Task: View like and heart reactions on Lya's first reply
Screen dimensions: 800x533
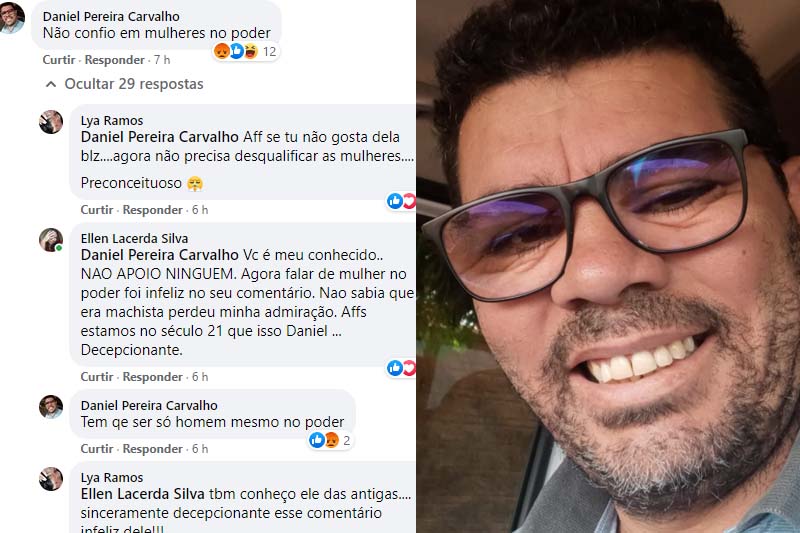Action: tap(402, 201)
